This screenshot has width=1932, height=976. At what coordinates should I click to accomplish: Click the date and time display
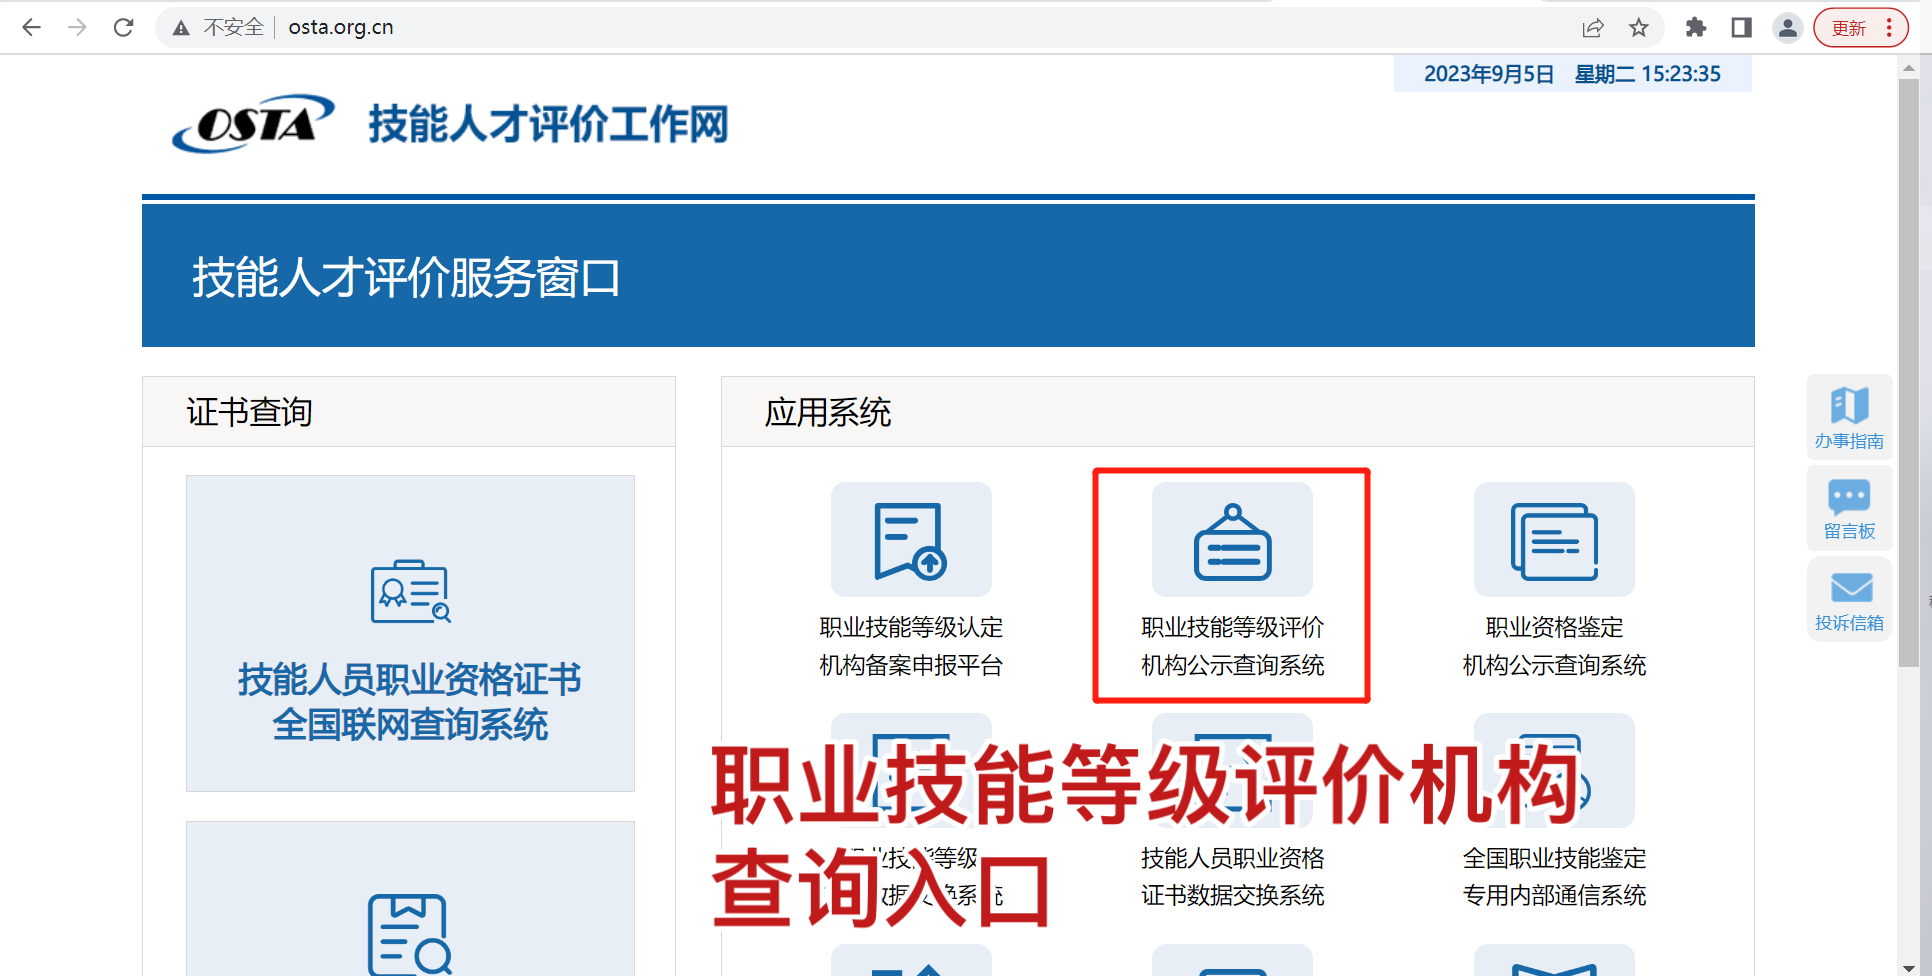pos(1572,74)
